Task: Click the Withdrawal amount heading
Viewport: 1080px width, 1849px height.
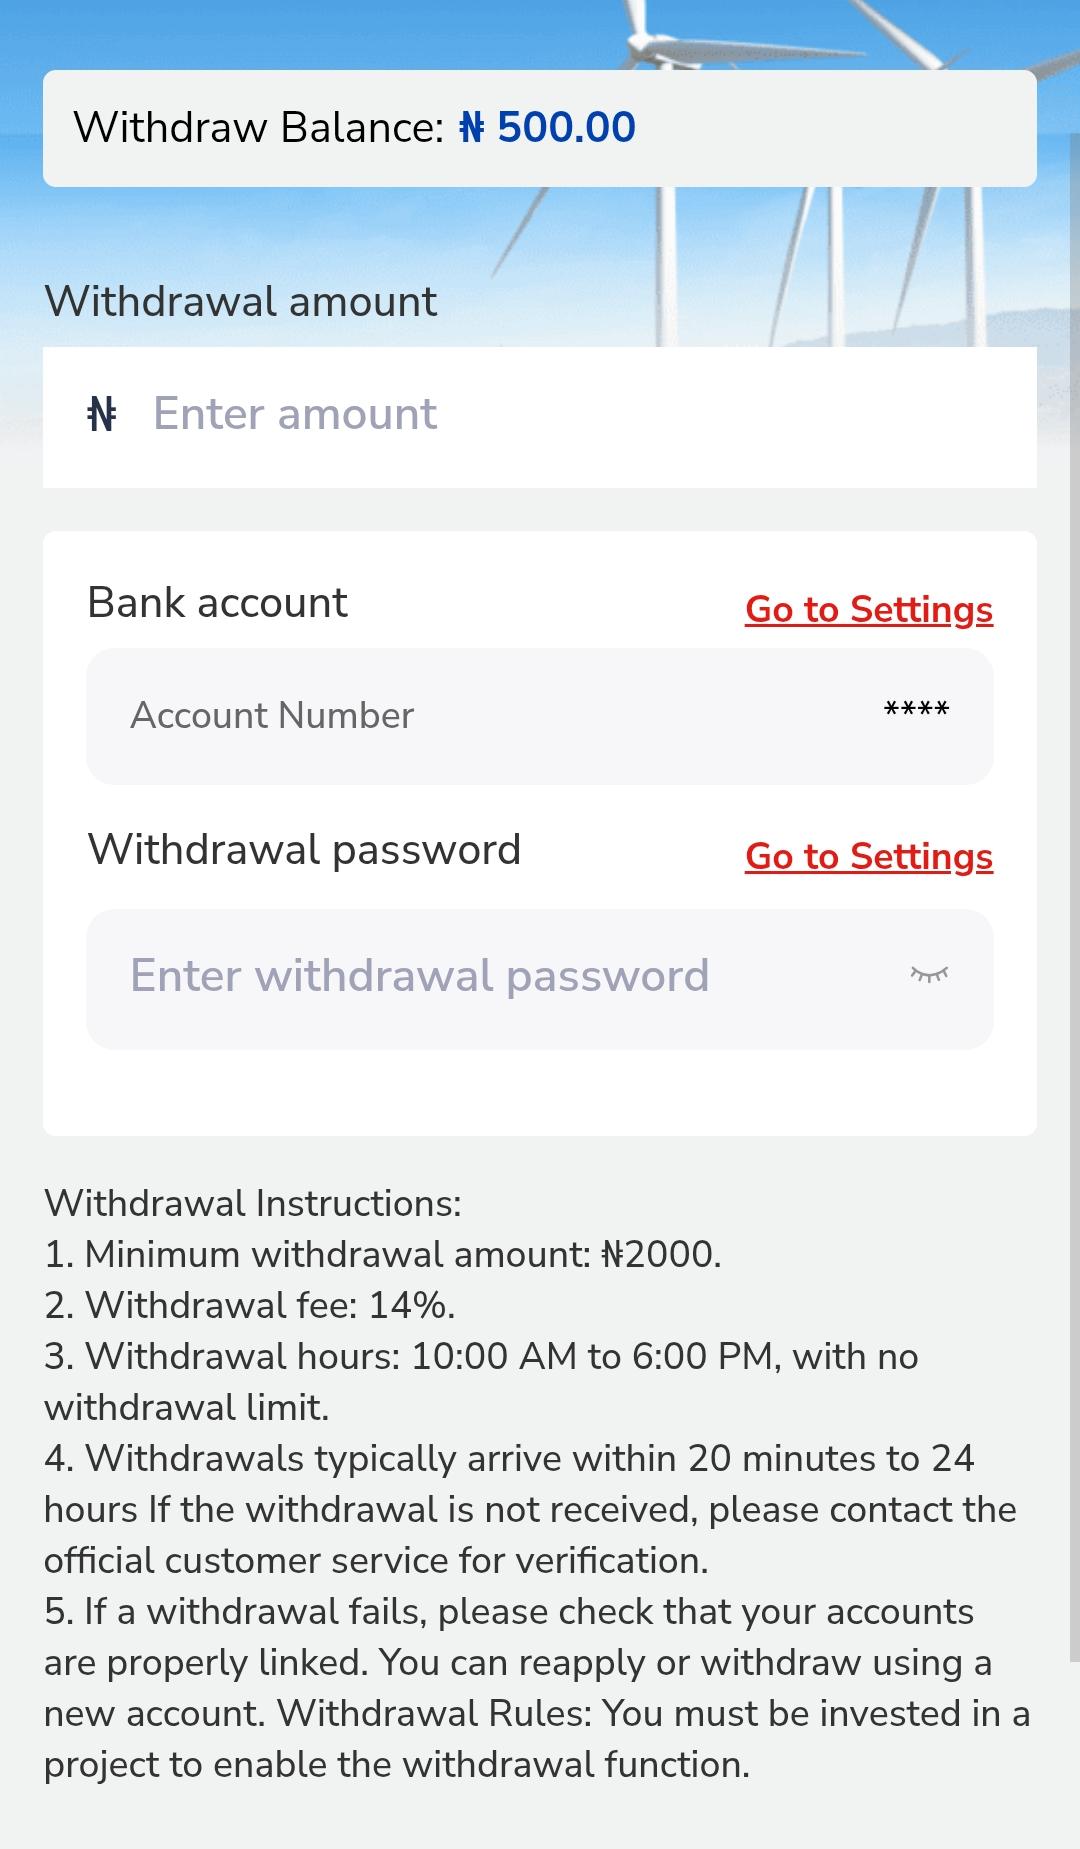Action: click(x=242, y=300)
